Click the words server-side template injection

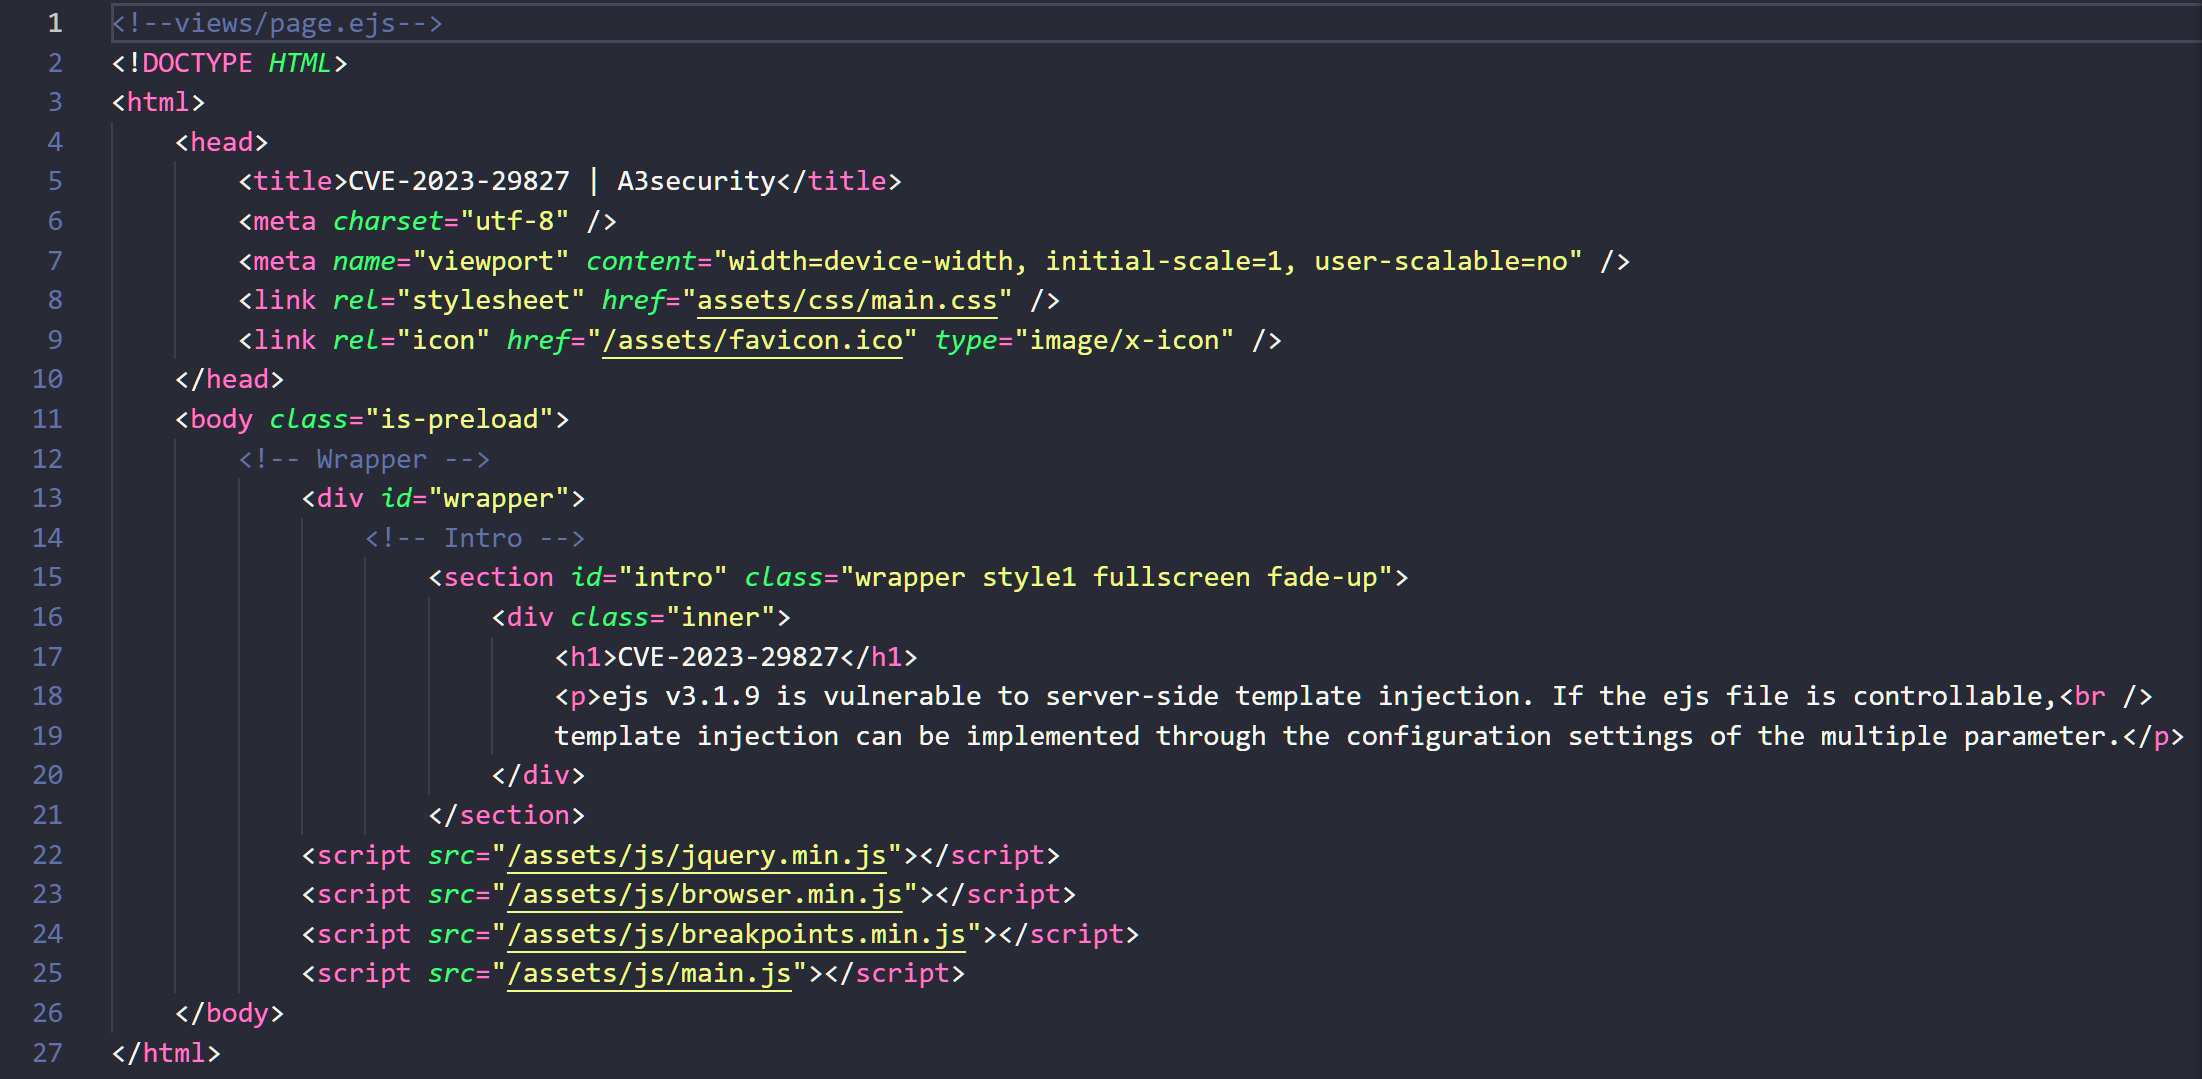click(1283, 696)
